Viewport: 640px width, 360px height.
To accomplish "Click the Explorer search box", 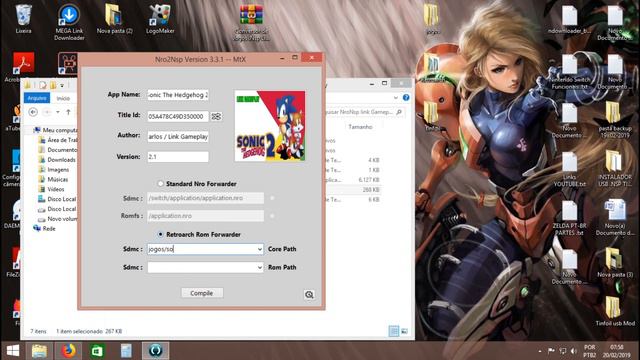I will click(x=364, y=112).
